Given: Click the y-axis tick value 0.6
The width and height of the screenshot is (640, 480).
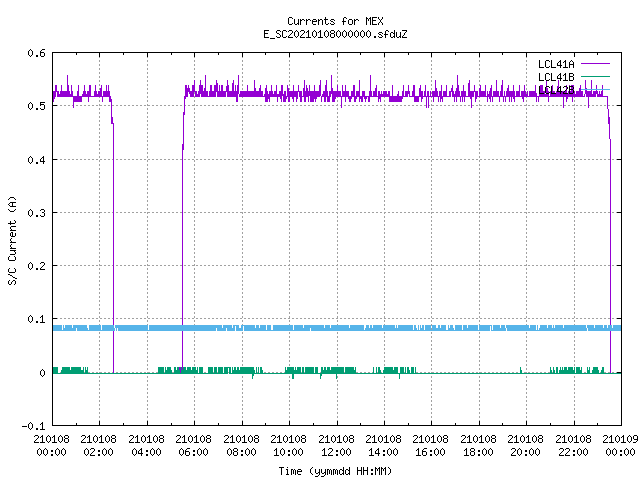Looking at the screenshot, I should [x=37, y=53].
